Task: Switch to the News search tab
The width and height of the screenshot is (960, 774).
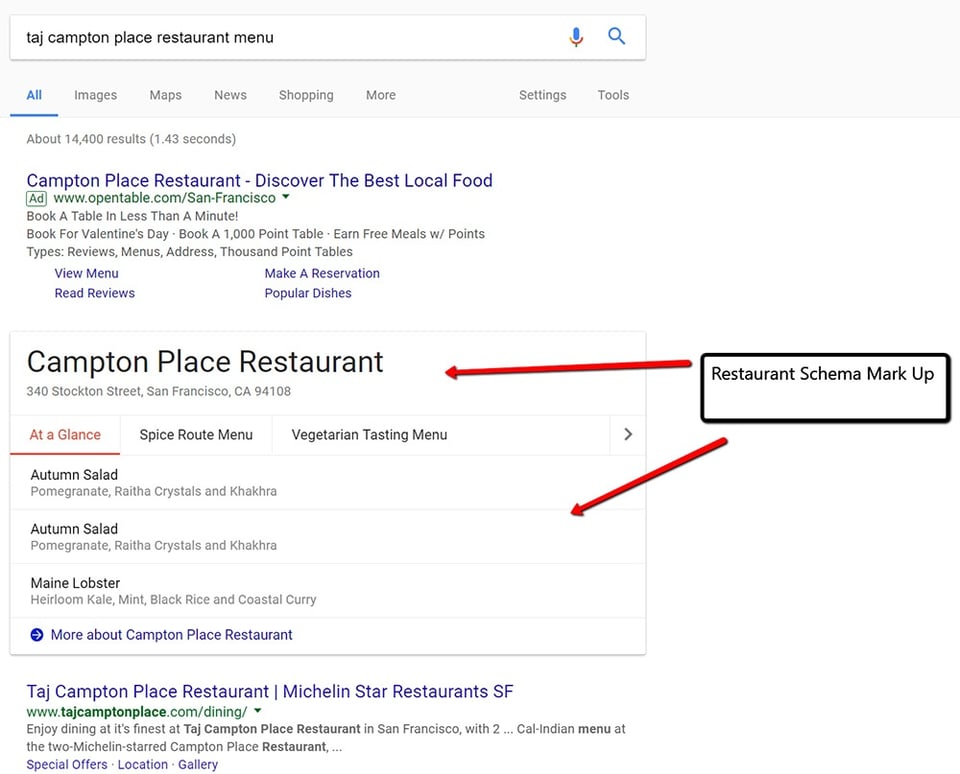Action: (230, 95)
